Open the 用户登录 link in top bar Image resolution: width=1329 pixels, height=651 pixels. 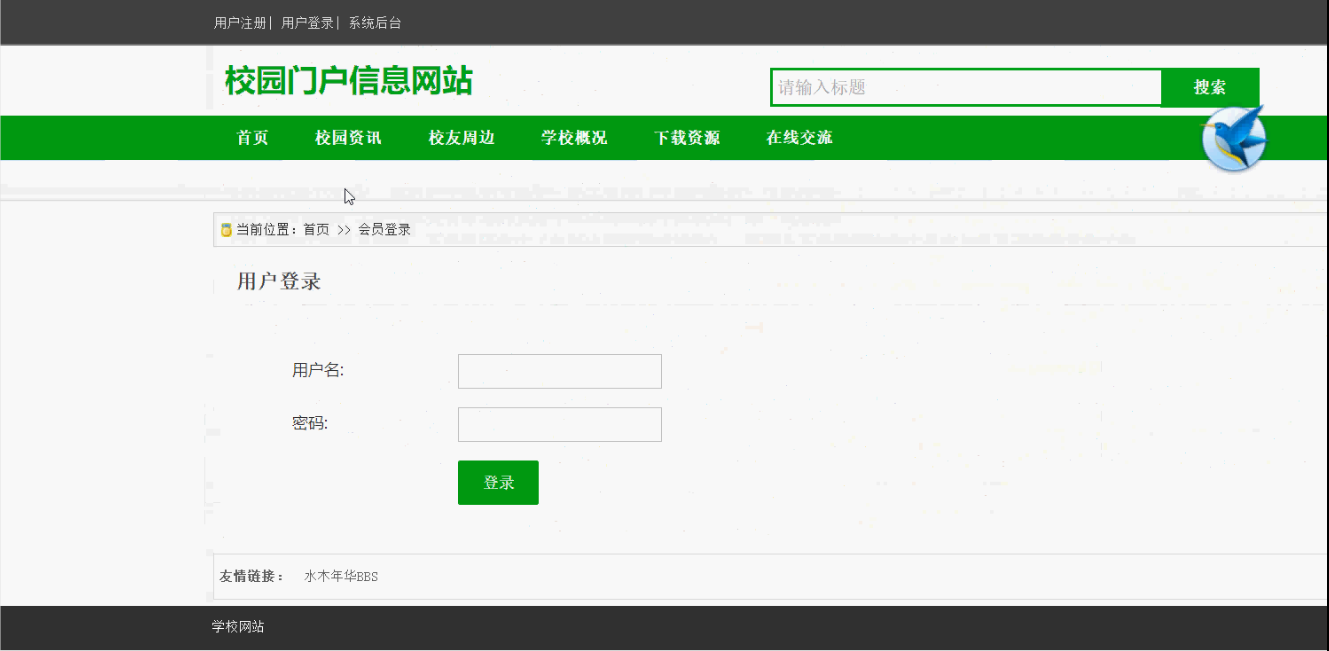pyautogui.click(x=307, y=23)
